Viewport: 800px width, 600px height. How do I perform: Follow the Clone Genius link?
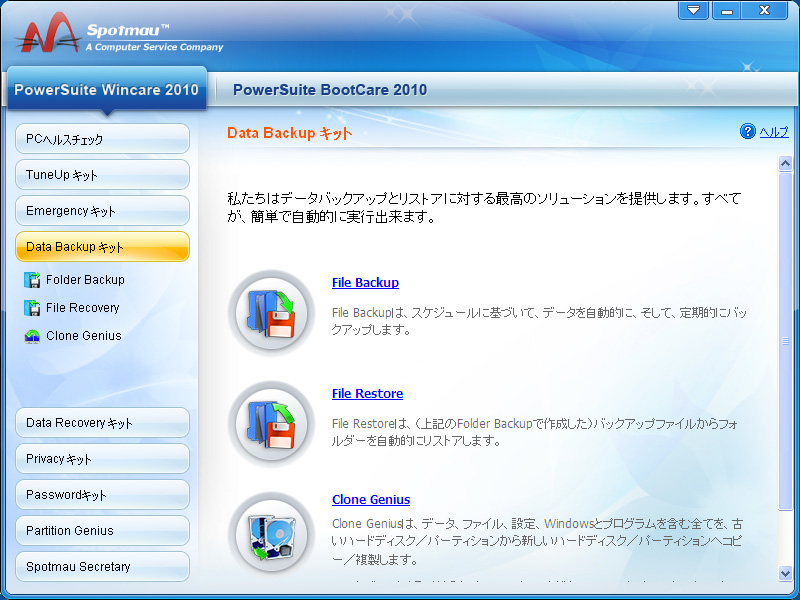pos(371,500)
